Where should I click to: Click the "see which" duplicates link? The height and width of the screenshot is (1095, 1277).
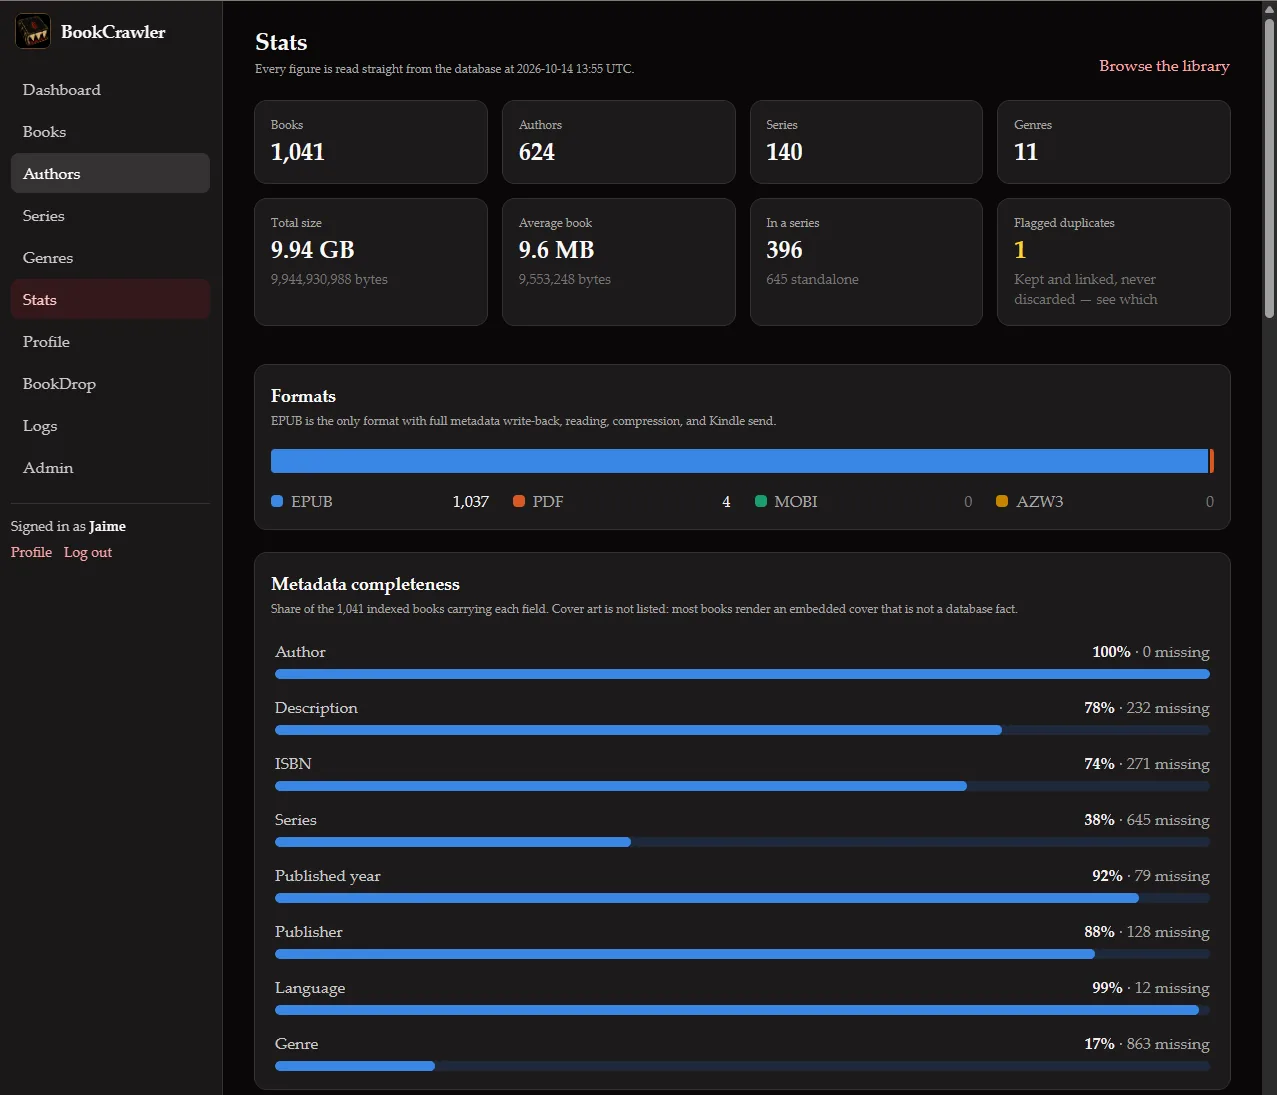pyautogui.click(x=1127, y=299)
